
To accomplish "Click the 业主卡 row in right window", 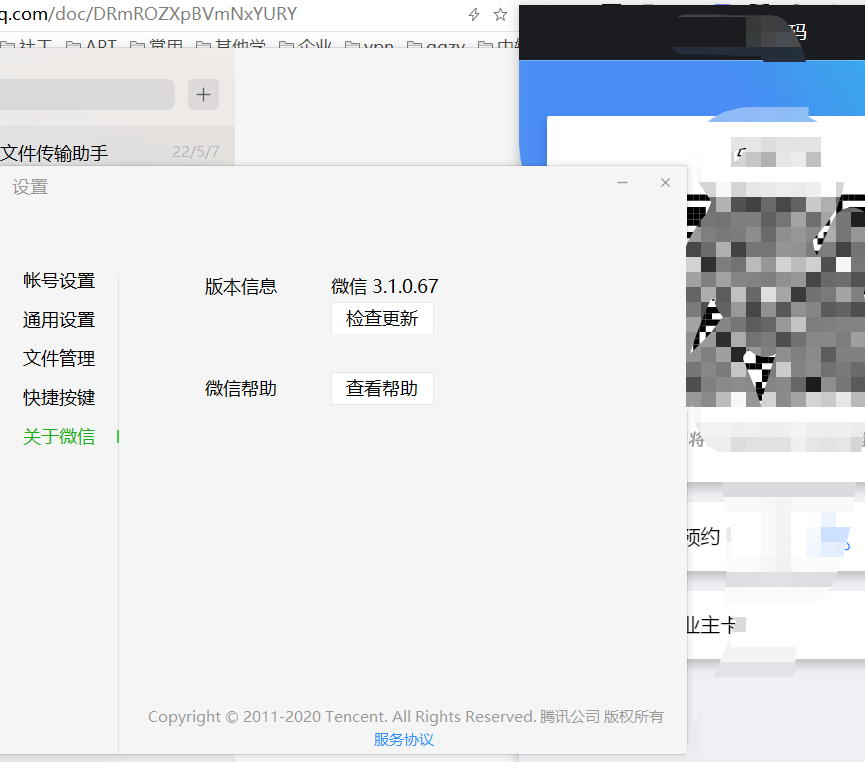I will pos(776,625).
